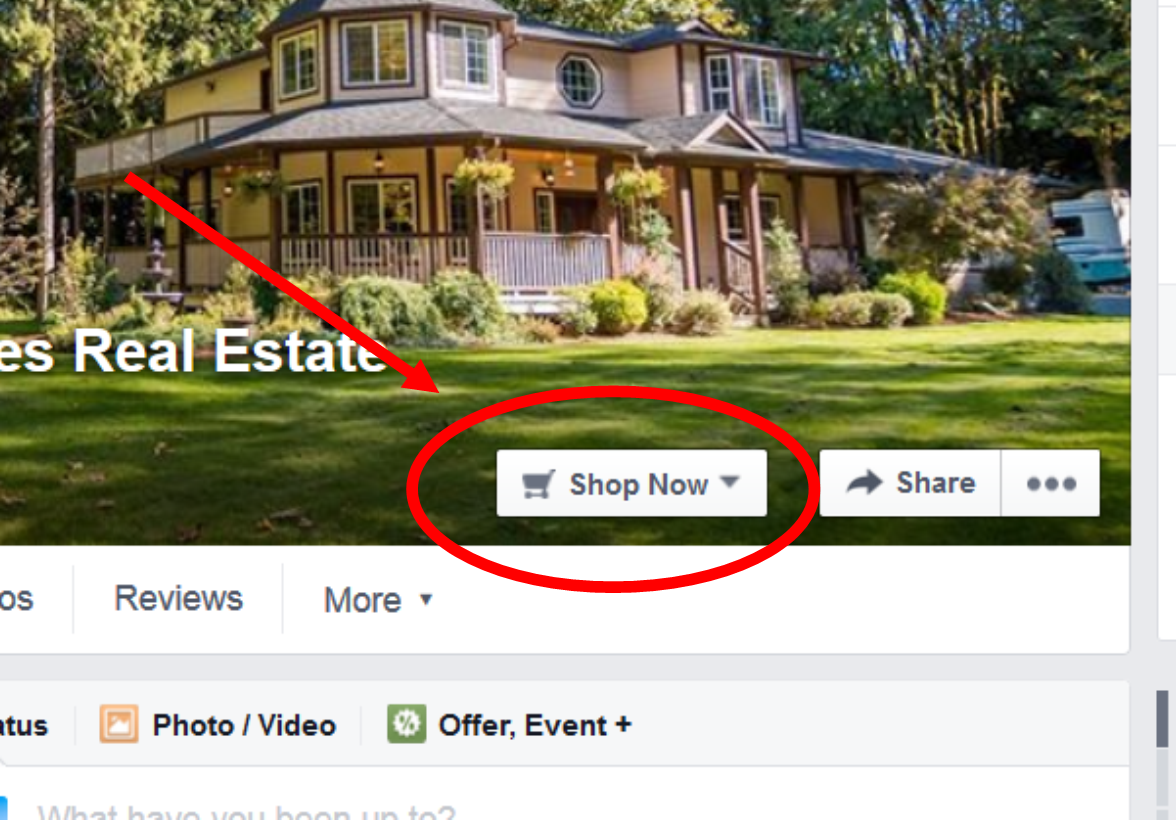The height and width of the screenshot is (820, 1176).
Task: Click the shopping cart icon on Shop Now
Action: (538, 485)
